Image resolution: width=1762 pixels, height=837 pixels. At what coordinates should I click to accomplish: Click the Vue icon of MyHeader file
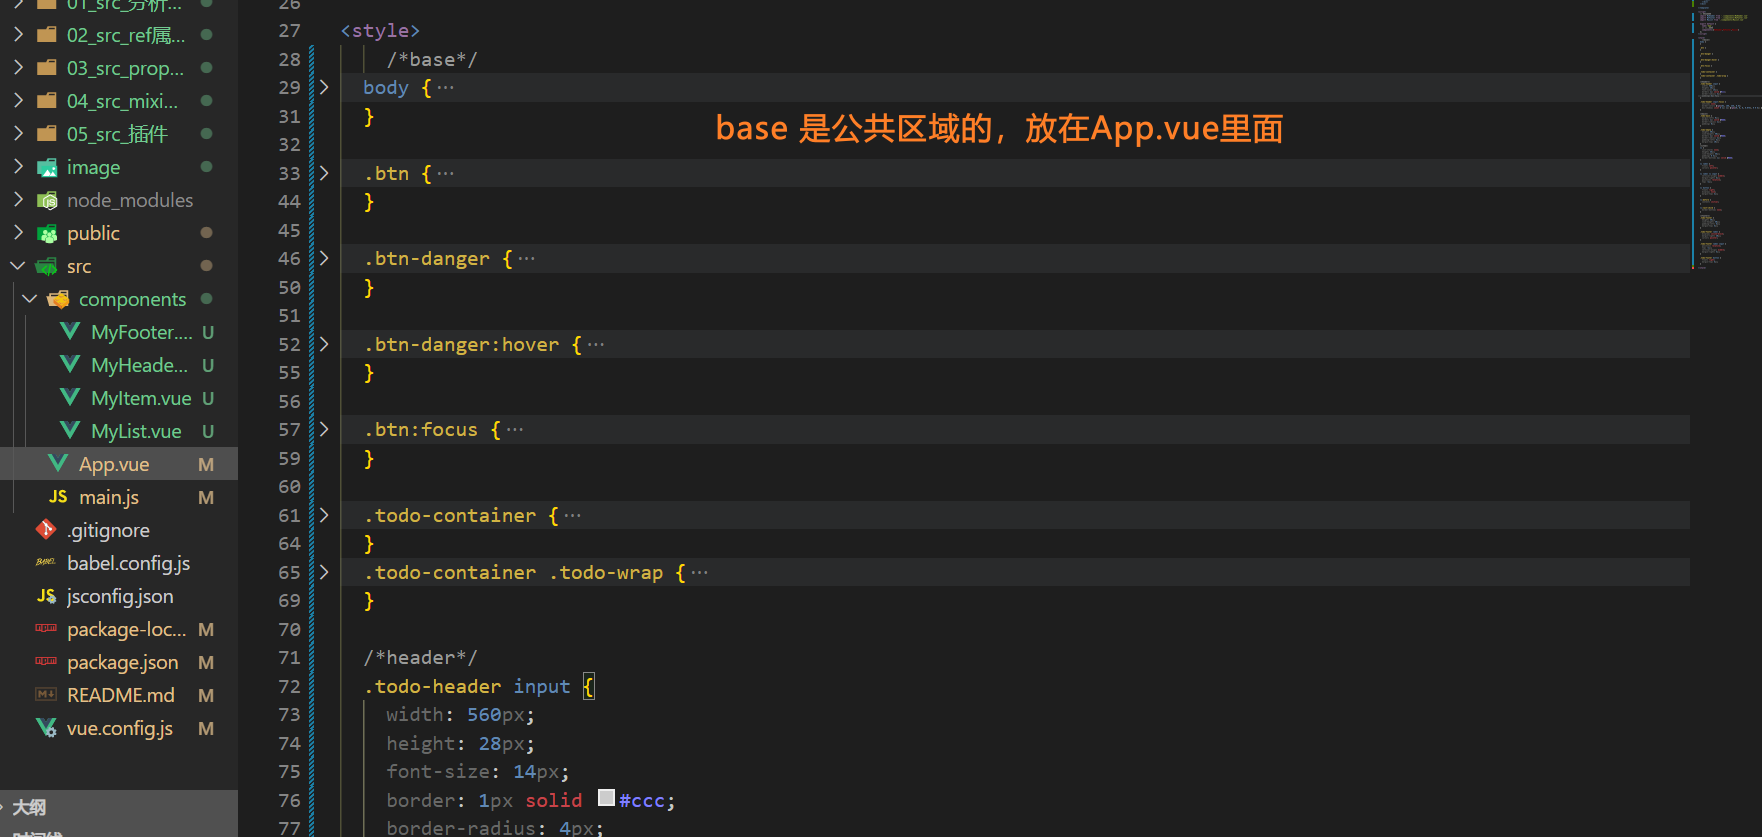[x=70, y=364]
